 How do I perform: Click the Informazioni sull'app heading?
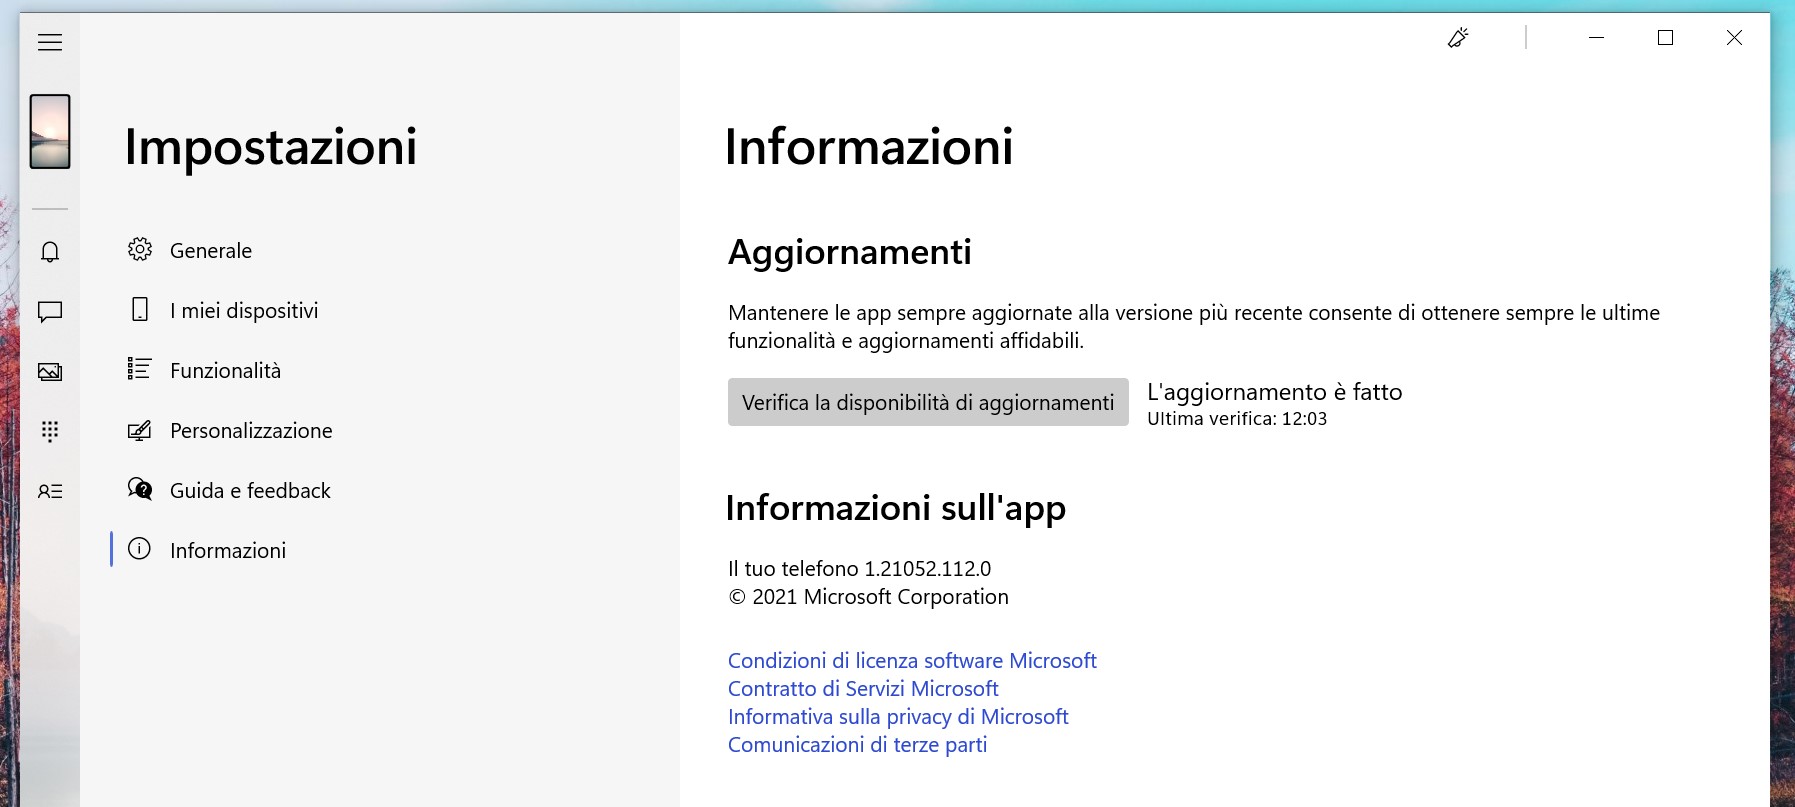coord(896,509)
